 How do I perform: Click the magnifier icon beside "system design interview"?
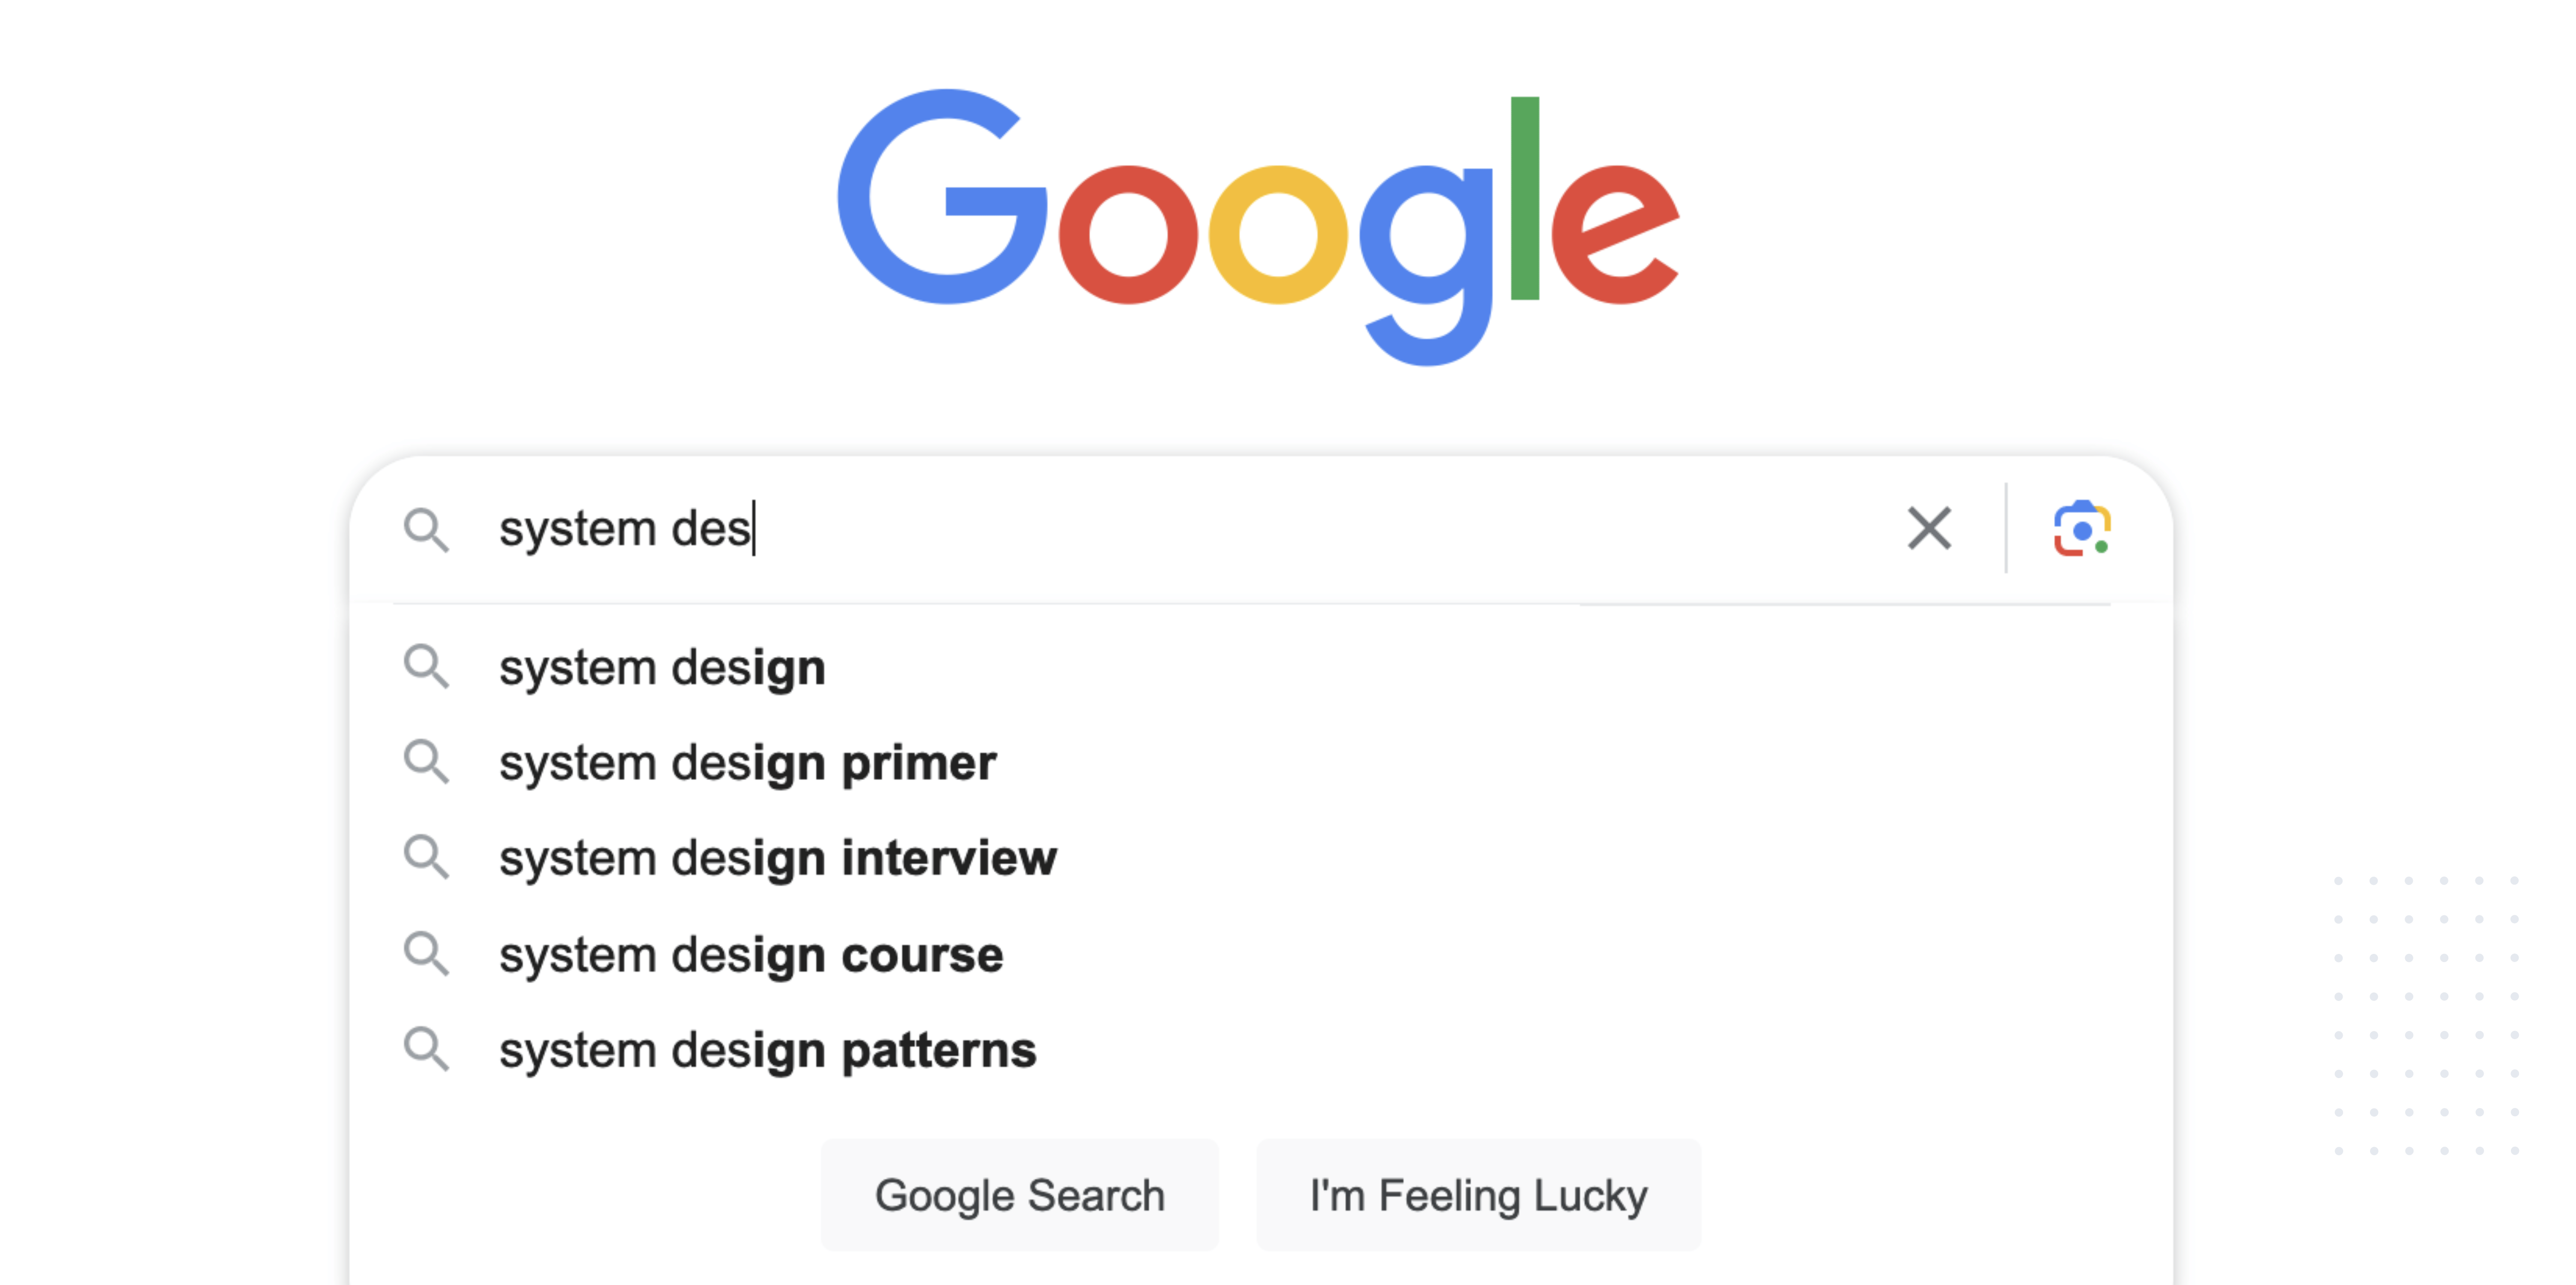(x=426, y=858)
